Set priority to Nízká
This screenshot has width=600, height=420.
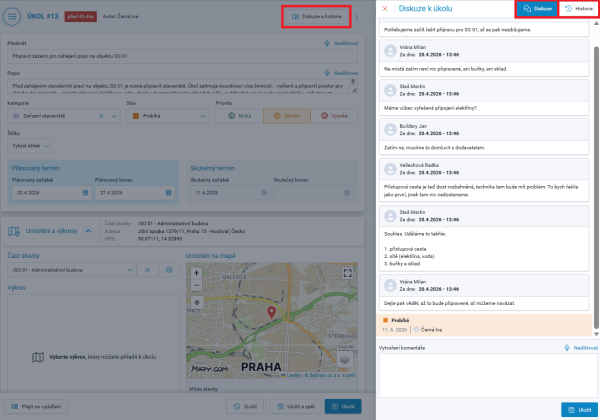(x=240, y=116)
